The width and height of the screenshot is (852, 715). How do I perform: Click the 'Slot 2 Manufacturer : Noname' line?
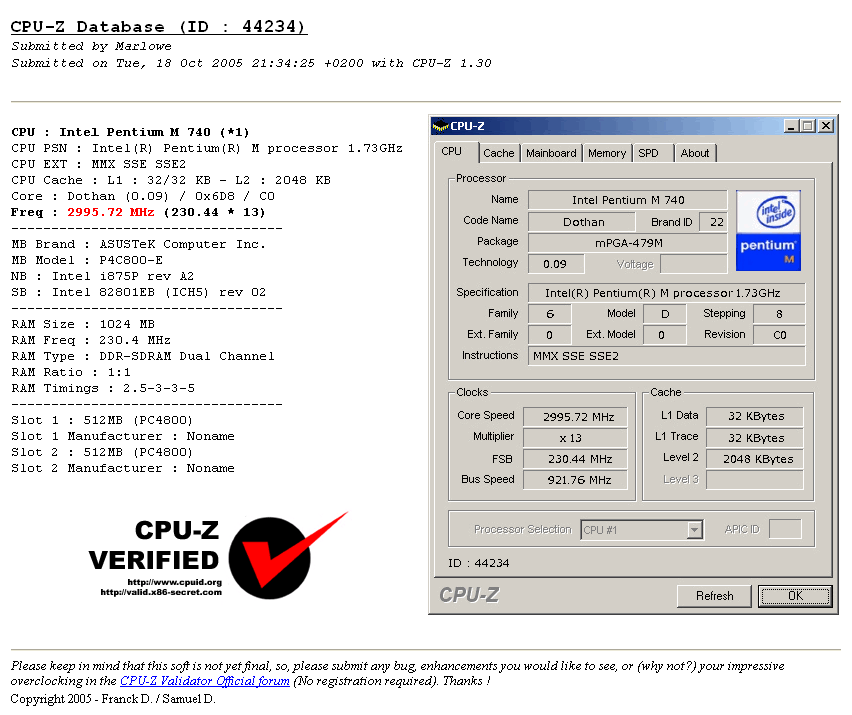123,468
